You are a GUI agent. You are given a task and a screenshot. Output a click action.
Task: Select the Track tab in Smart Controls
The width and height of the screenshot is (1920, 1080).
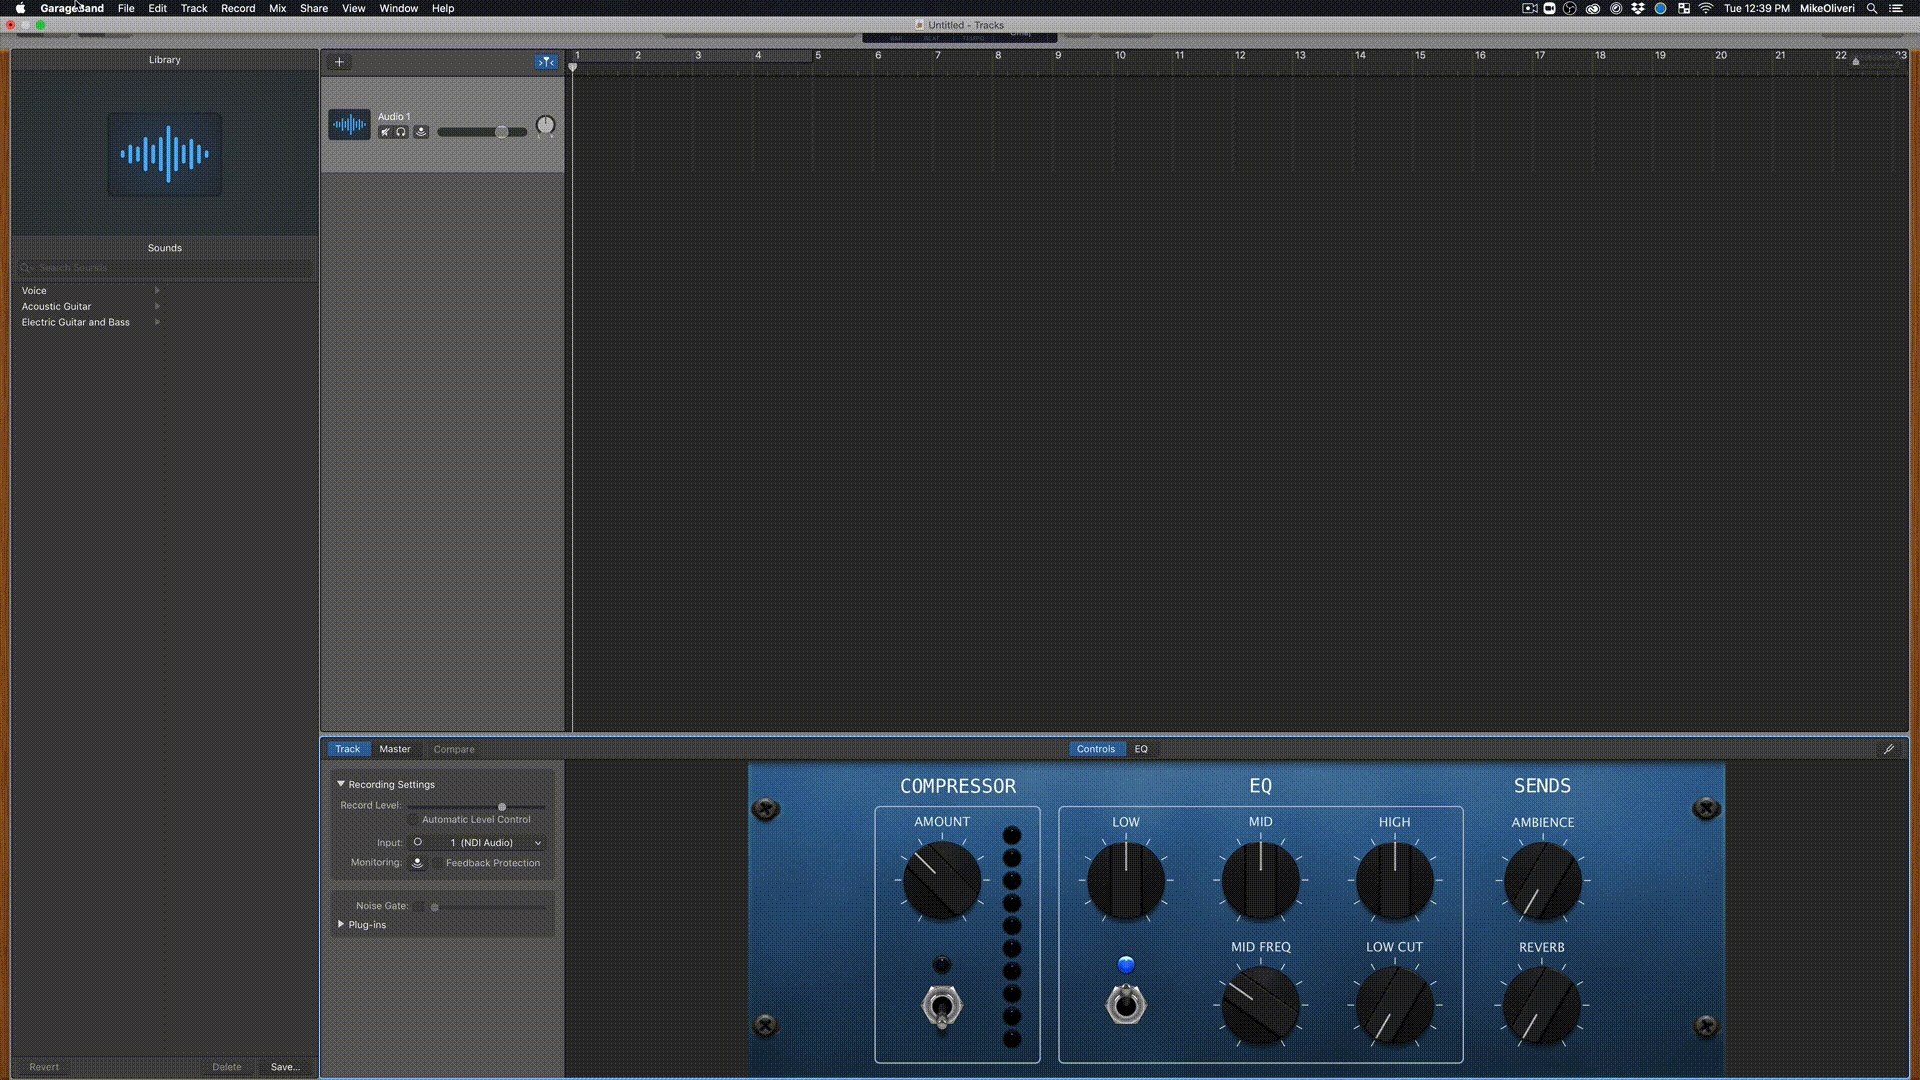(x=347, y=749)
